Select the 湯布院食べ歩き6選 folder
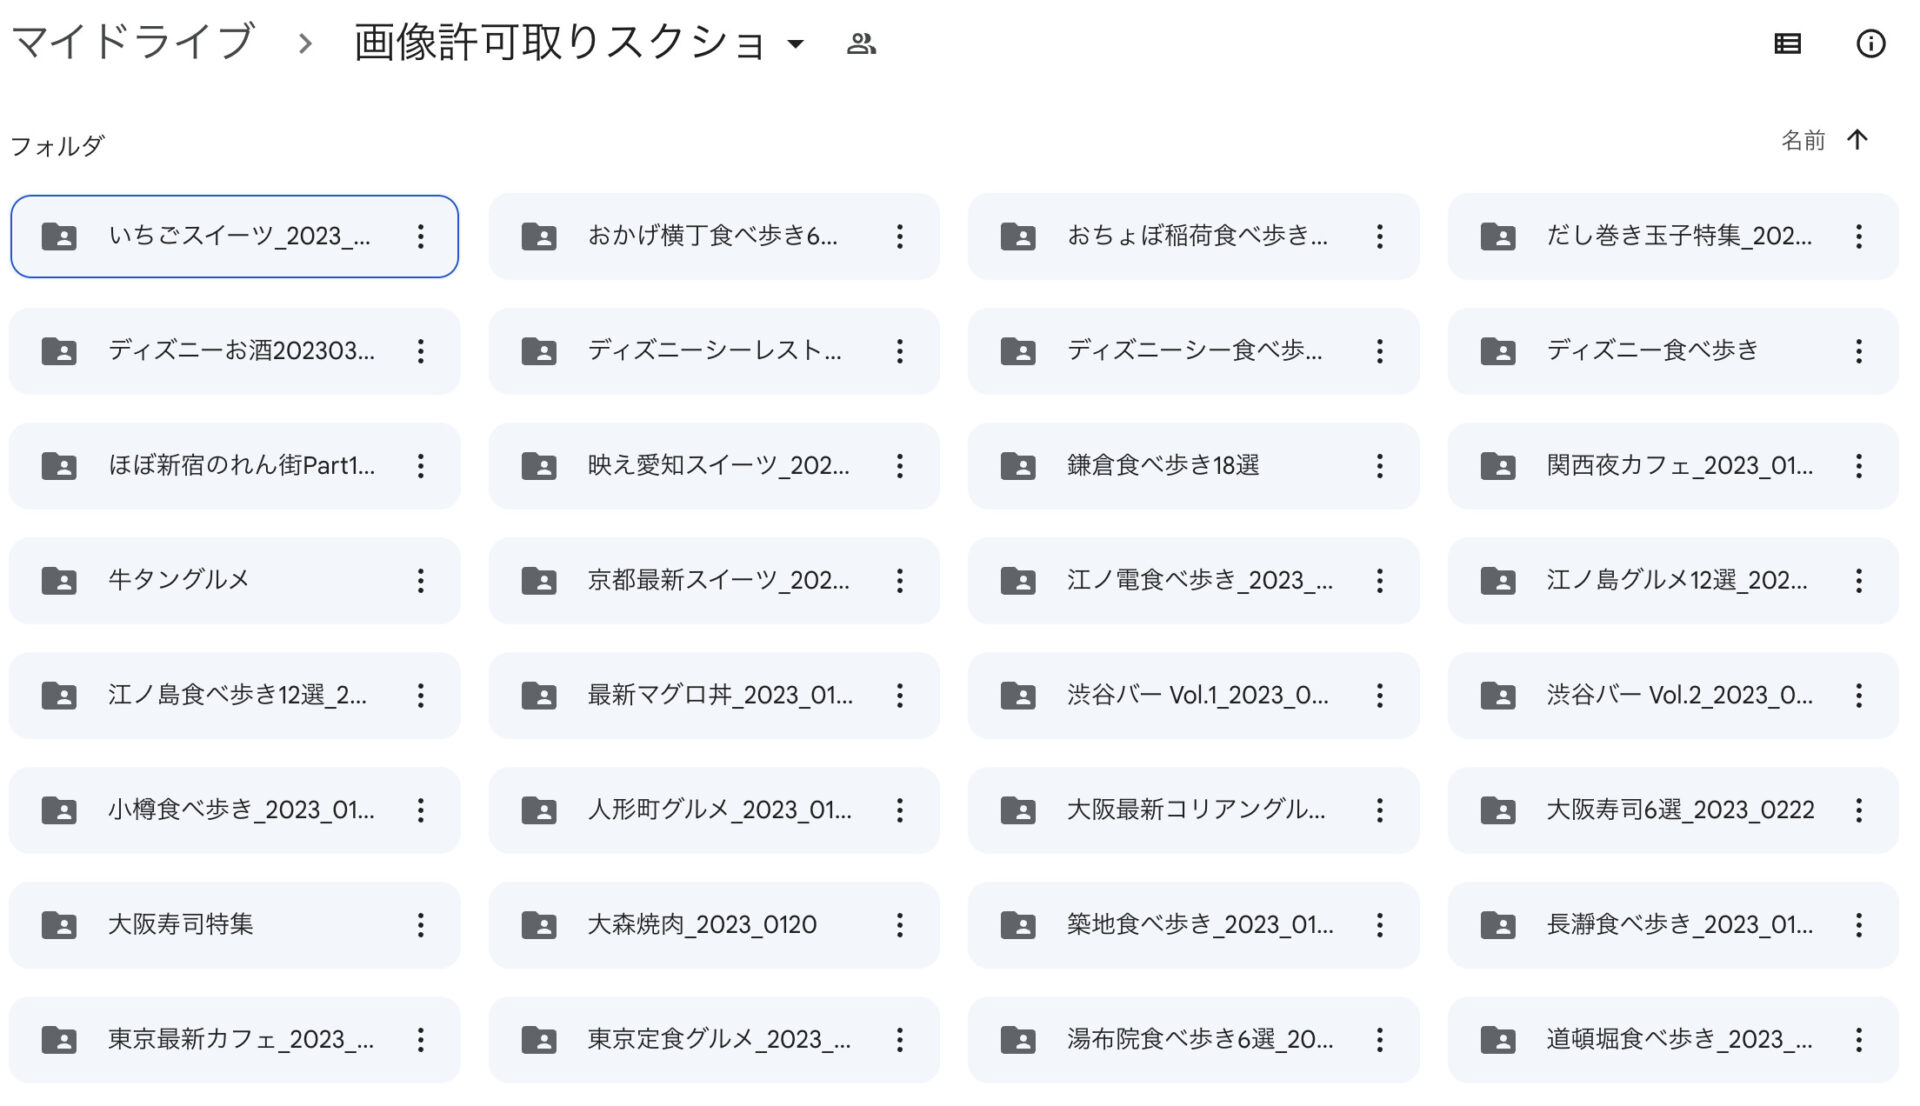The width and height of the screenshot is (1920, 1106). coord(1190,1039)
